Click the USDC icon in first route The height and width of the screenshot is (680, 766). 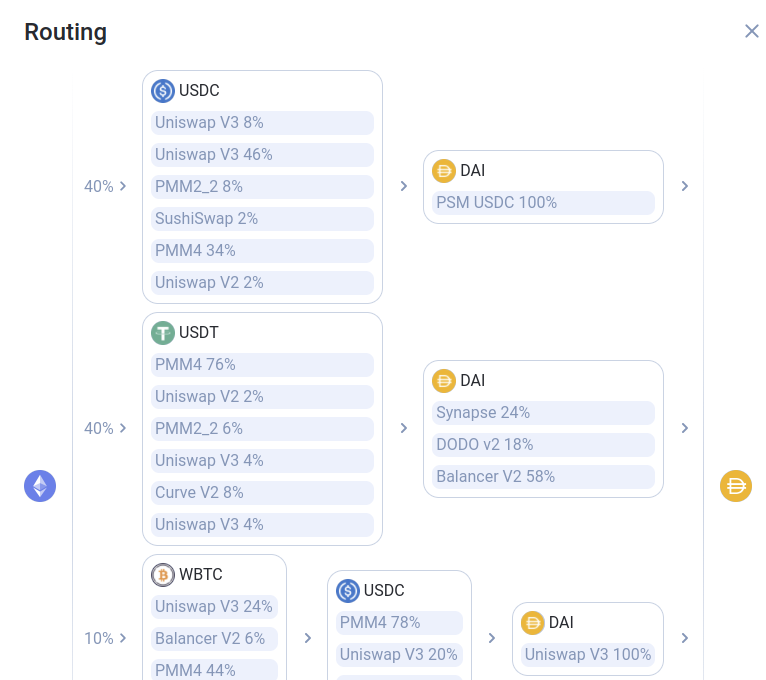click(163, 91)
